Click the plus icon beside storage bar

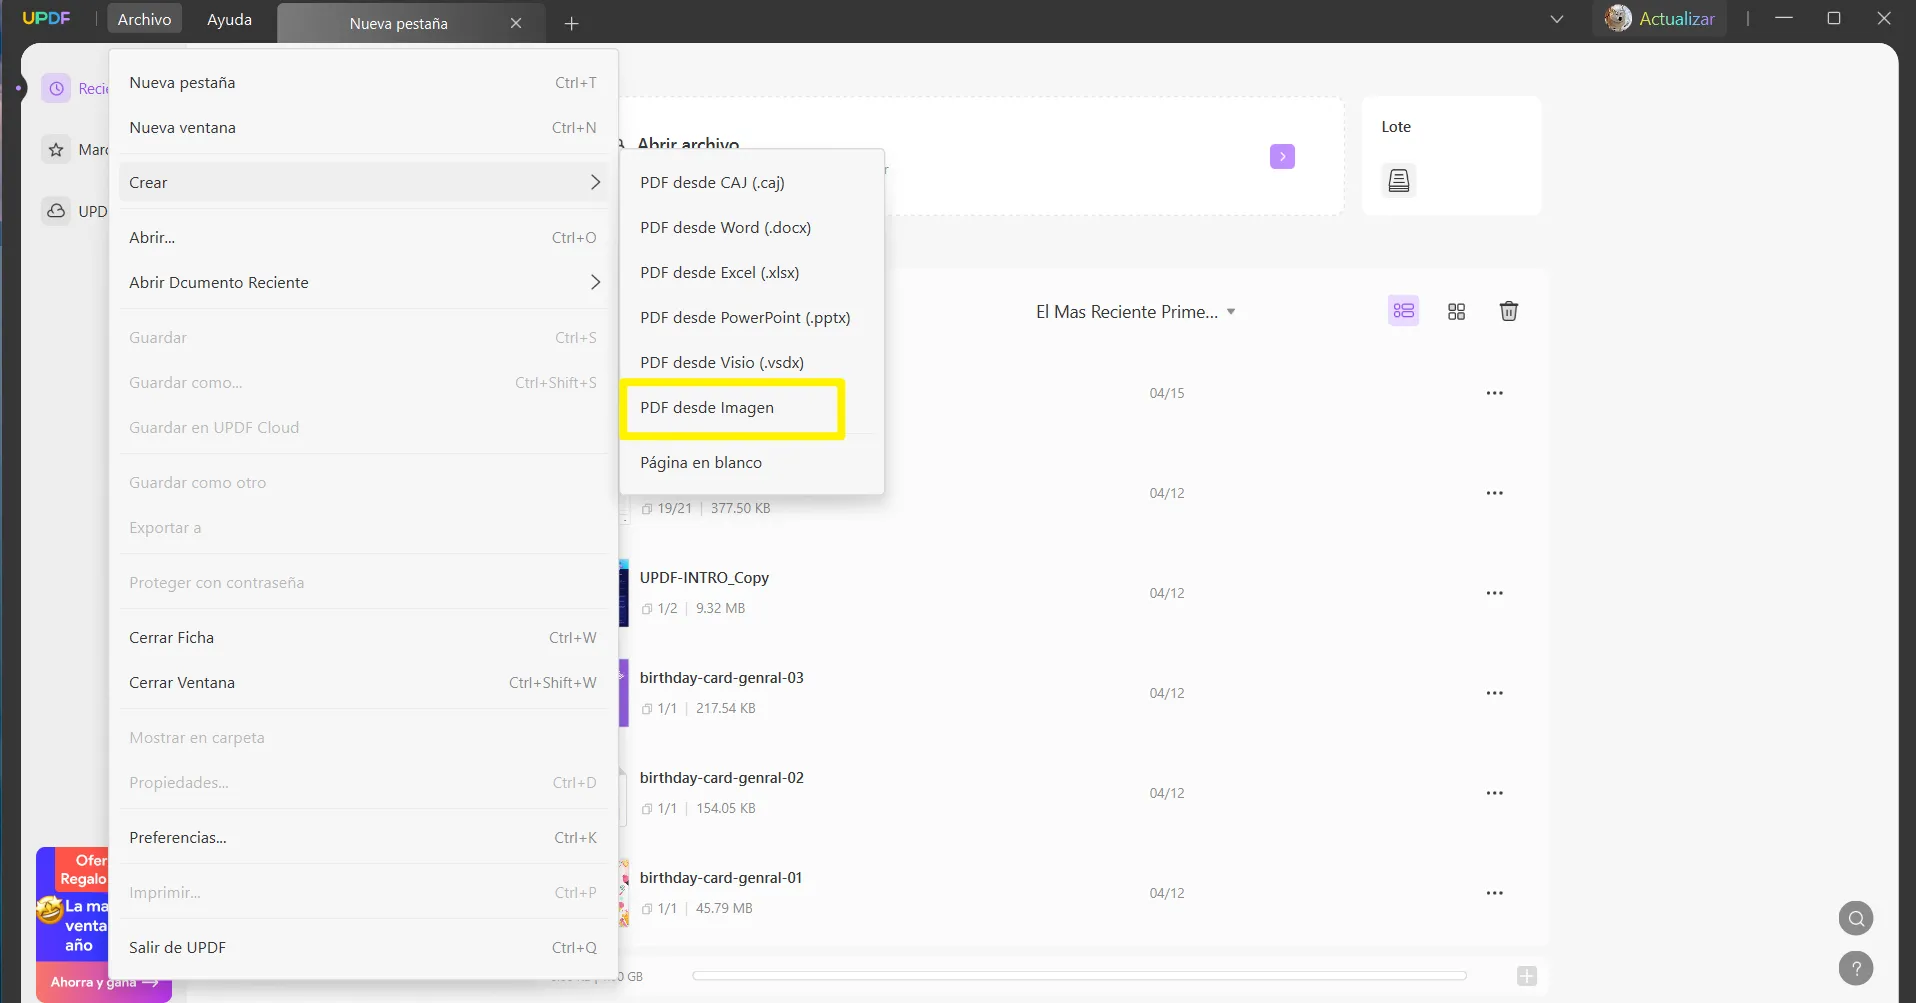coord(1526,976)
